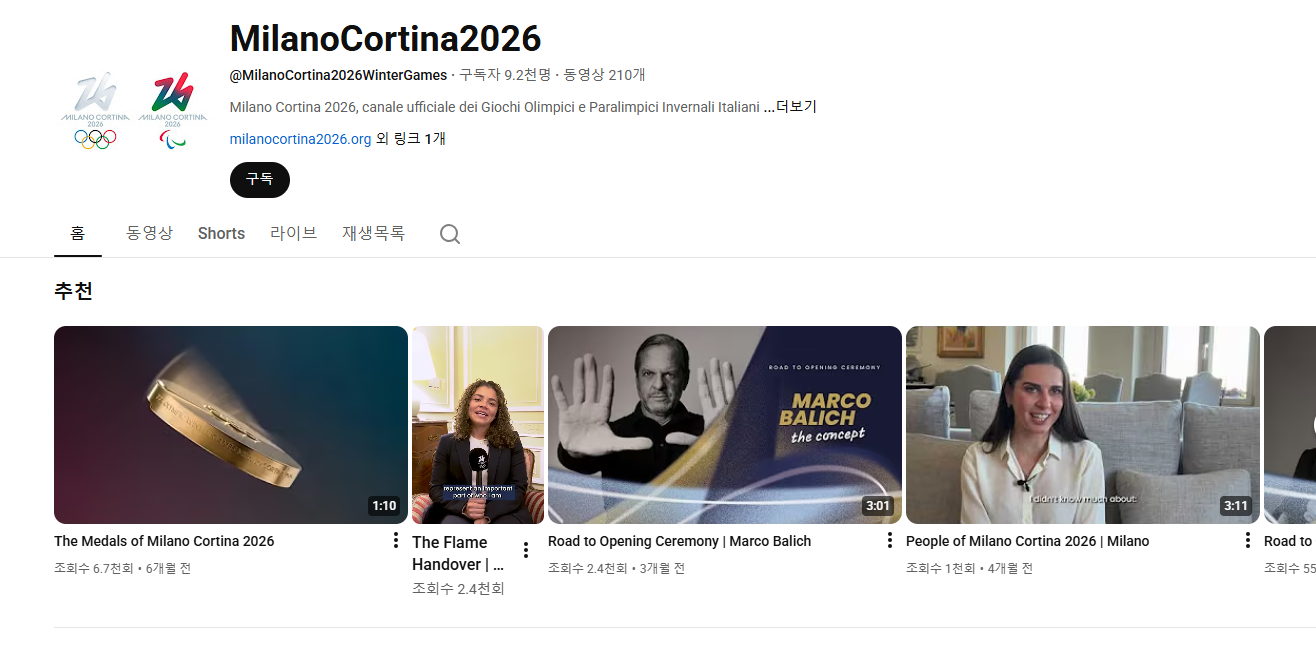
Task: Click the @MilanoCortina2026WinterGames handle
Action: coord(338,75)
